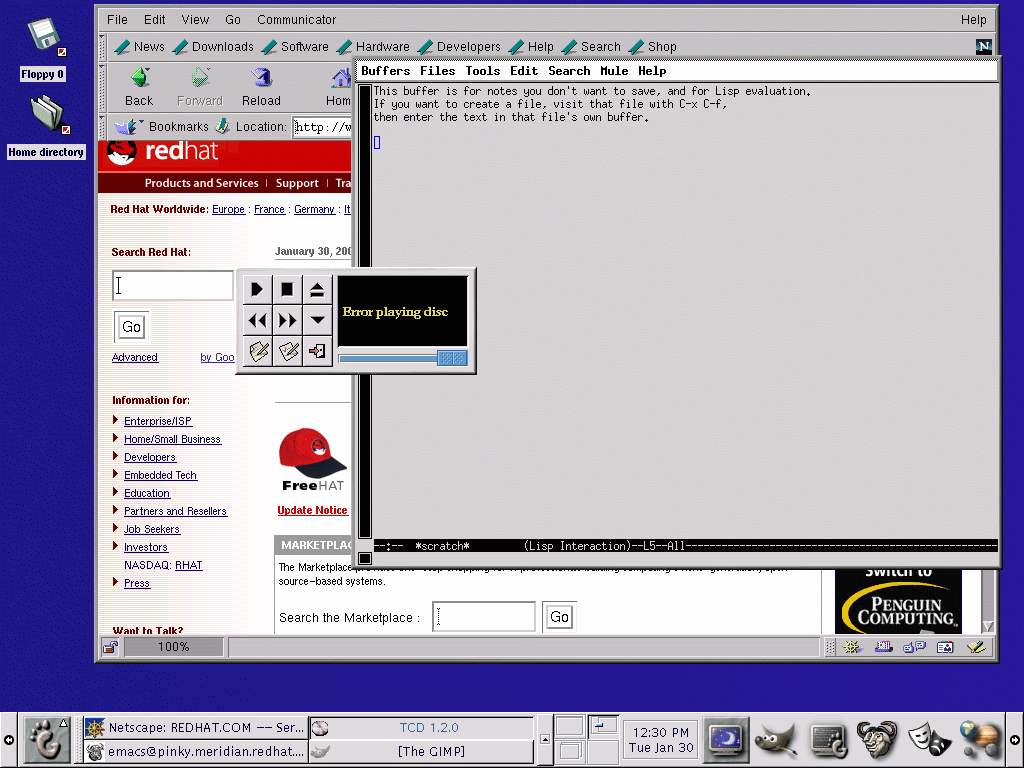The image size is (1024, 768).
Task: Go to previous track in CD player
Action: point(257,321)
